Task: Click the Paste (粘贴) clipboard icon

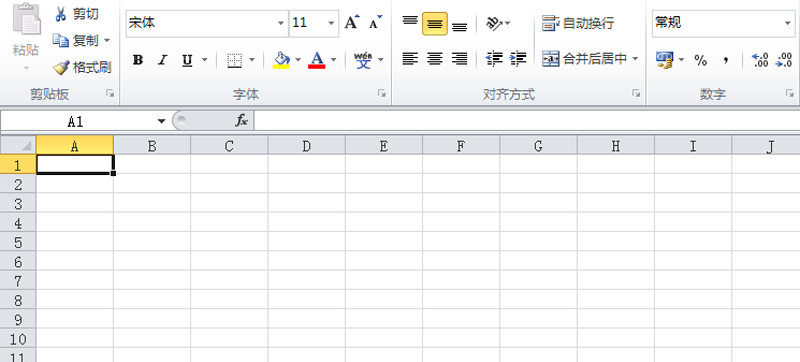Action: click(27, 19)
